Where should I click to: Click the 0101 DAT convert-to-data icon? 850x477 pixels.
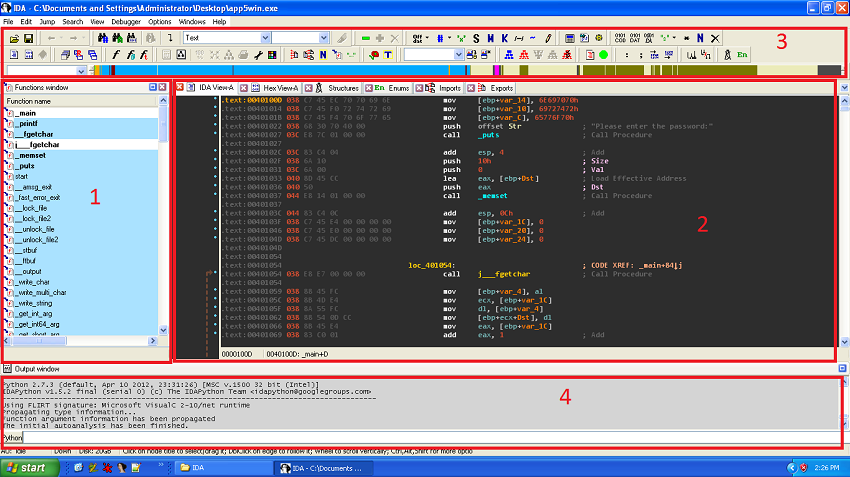click(635, 38)
